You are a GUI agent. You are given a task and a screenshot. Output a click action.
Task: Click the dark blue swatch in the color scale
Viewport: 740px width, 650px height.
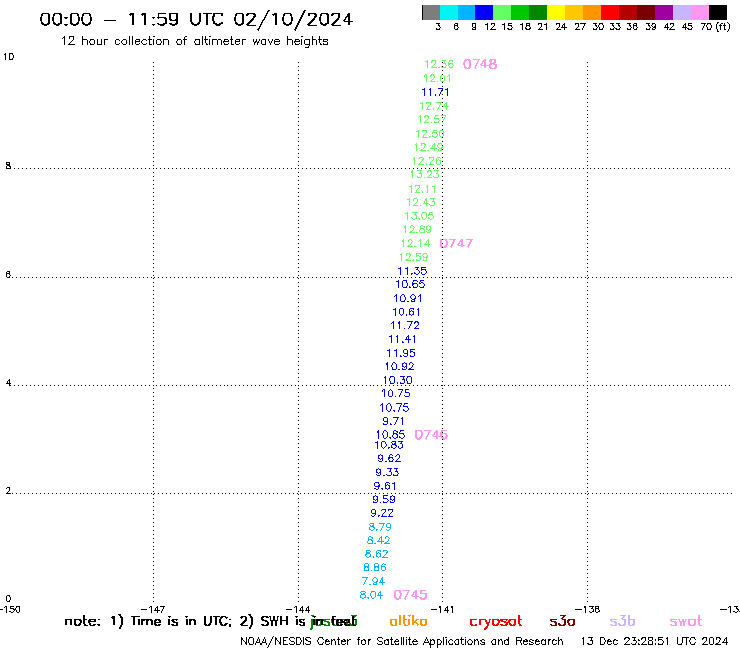point(484,12)
